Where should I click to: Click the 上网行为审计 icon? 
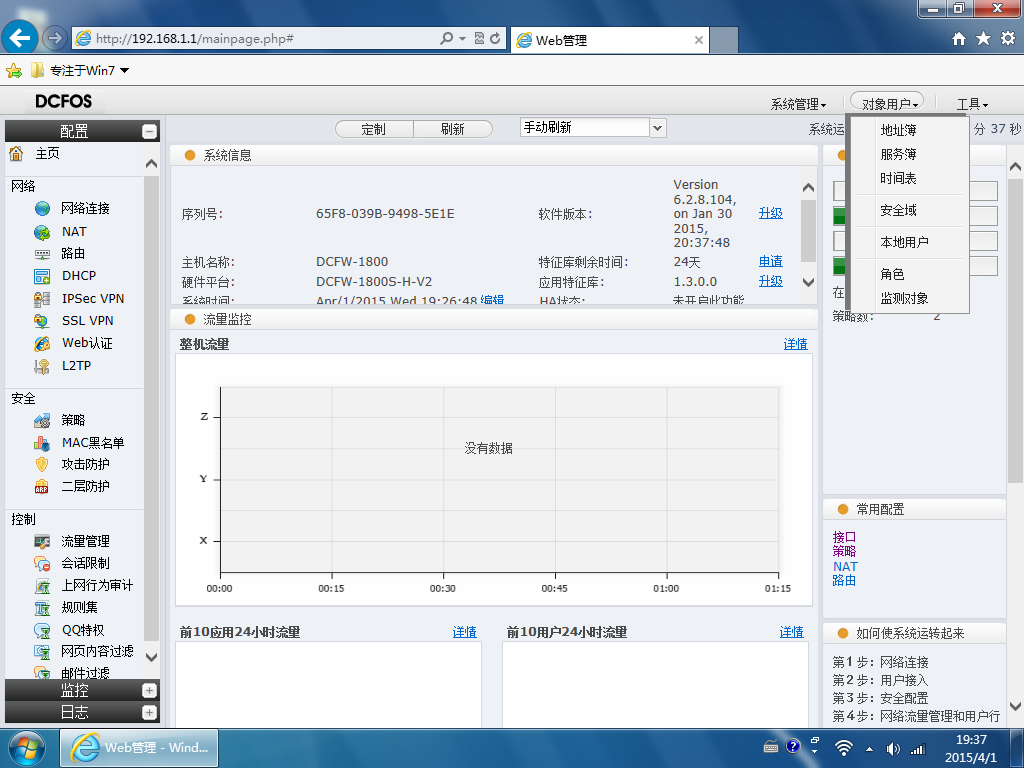click(x=42, y=586)
